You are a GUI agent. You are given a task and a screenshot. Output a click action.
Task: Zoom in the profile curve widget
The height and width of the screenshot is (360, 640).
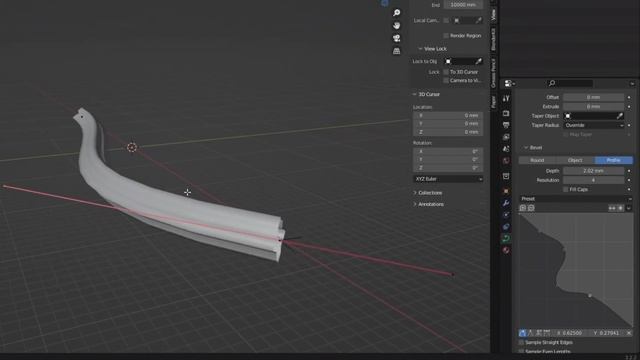[523, 208]
